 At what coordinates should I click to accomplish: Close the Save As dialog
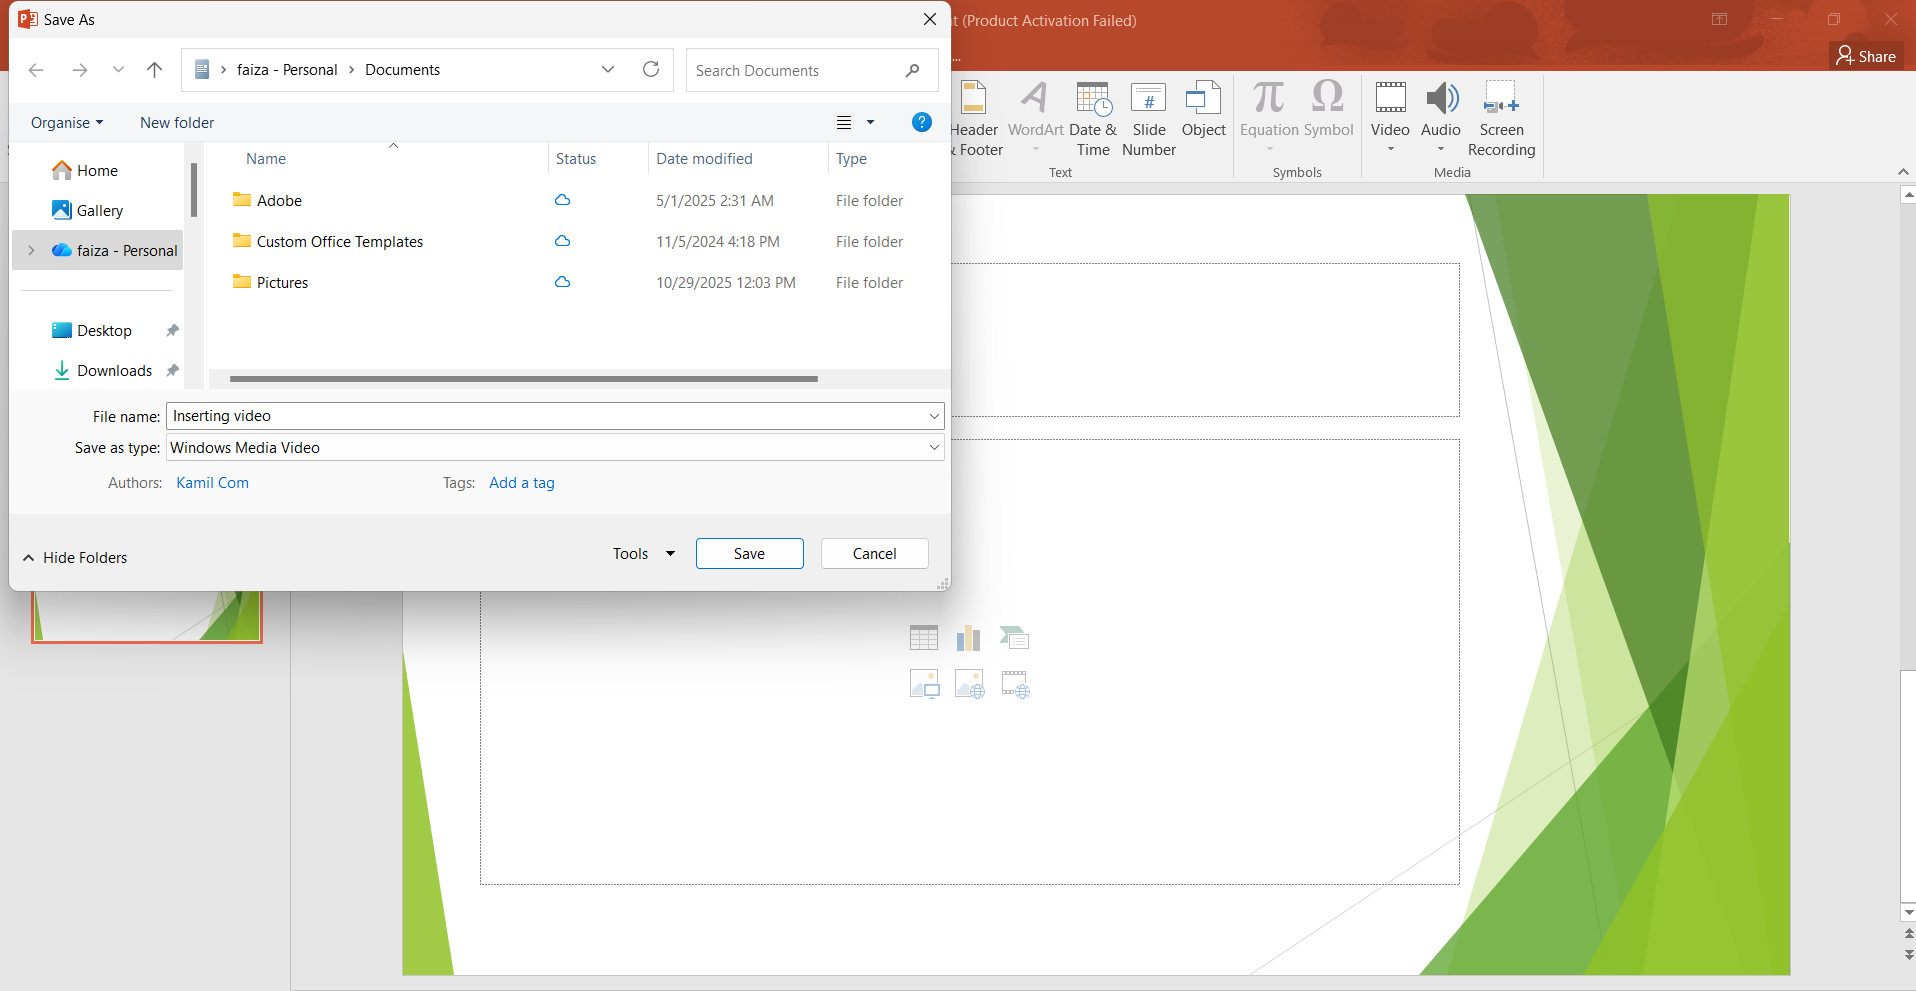point(930,19)
